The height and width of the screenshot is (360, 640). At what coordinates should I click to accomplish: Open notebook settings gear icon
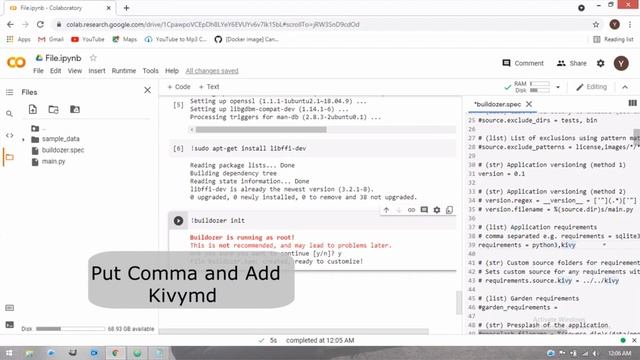pyautogui.click(x=600, y=63)
